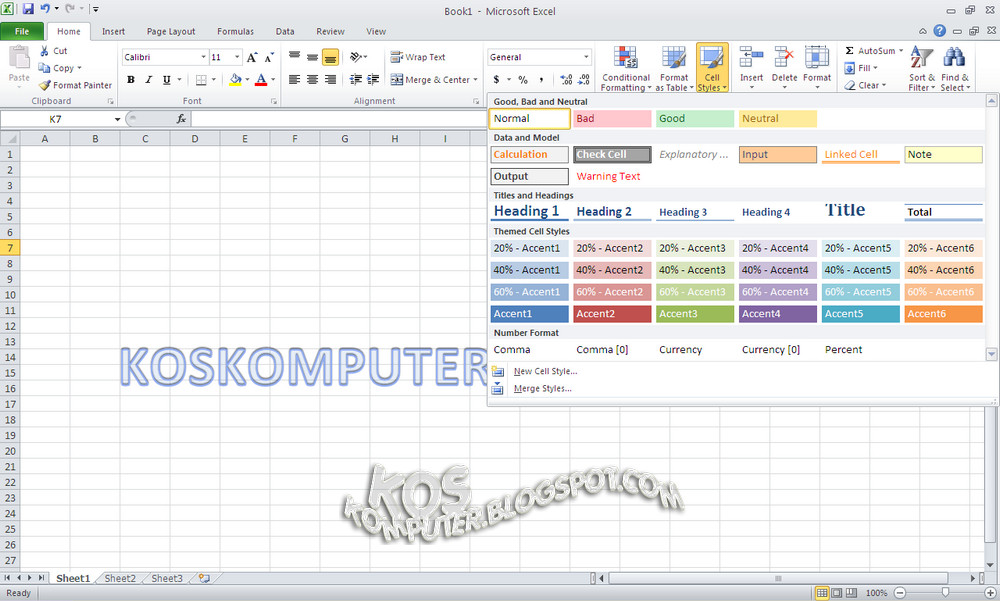This screenshot has width=1000, height=601.
Task: Switch to the Insert ribbon tab
Action: (x=114, y=31)
